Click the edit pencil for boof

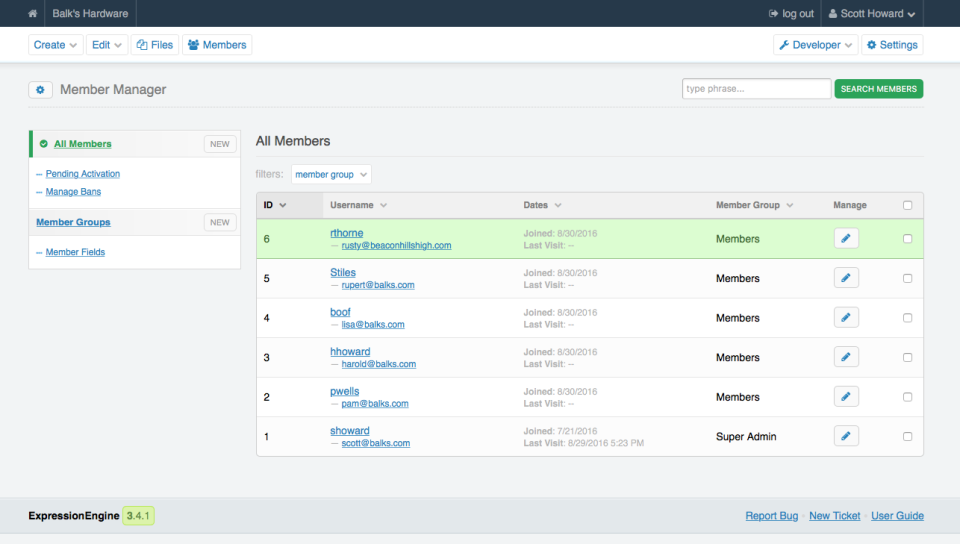click(x=846, y=318)
